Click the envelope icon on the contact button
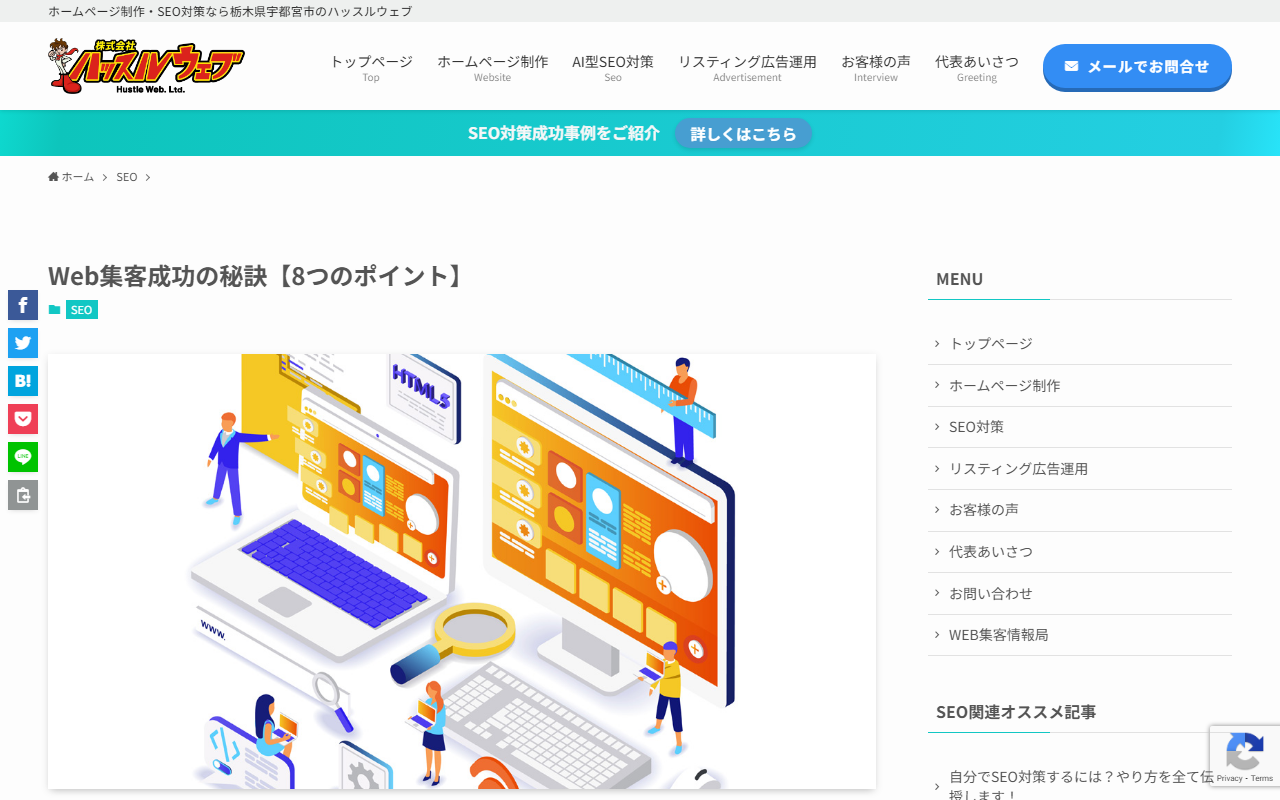 click(x=1073, y=67)
